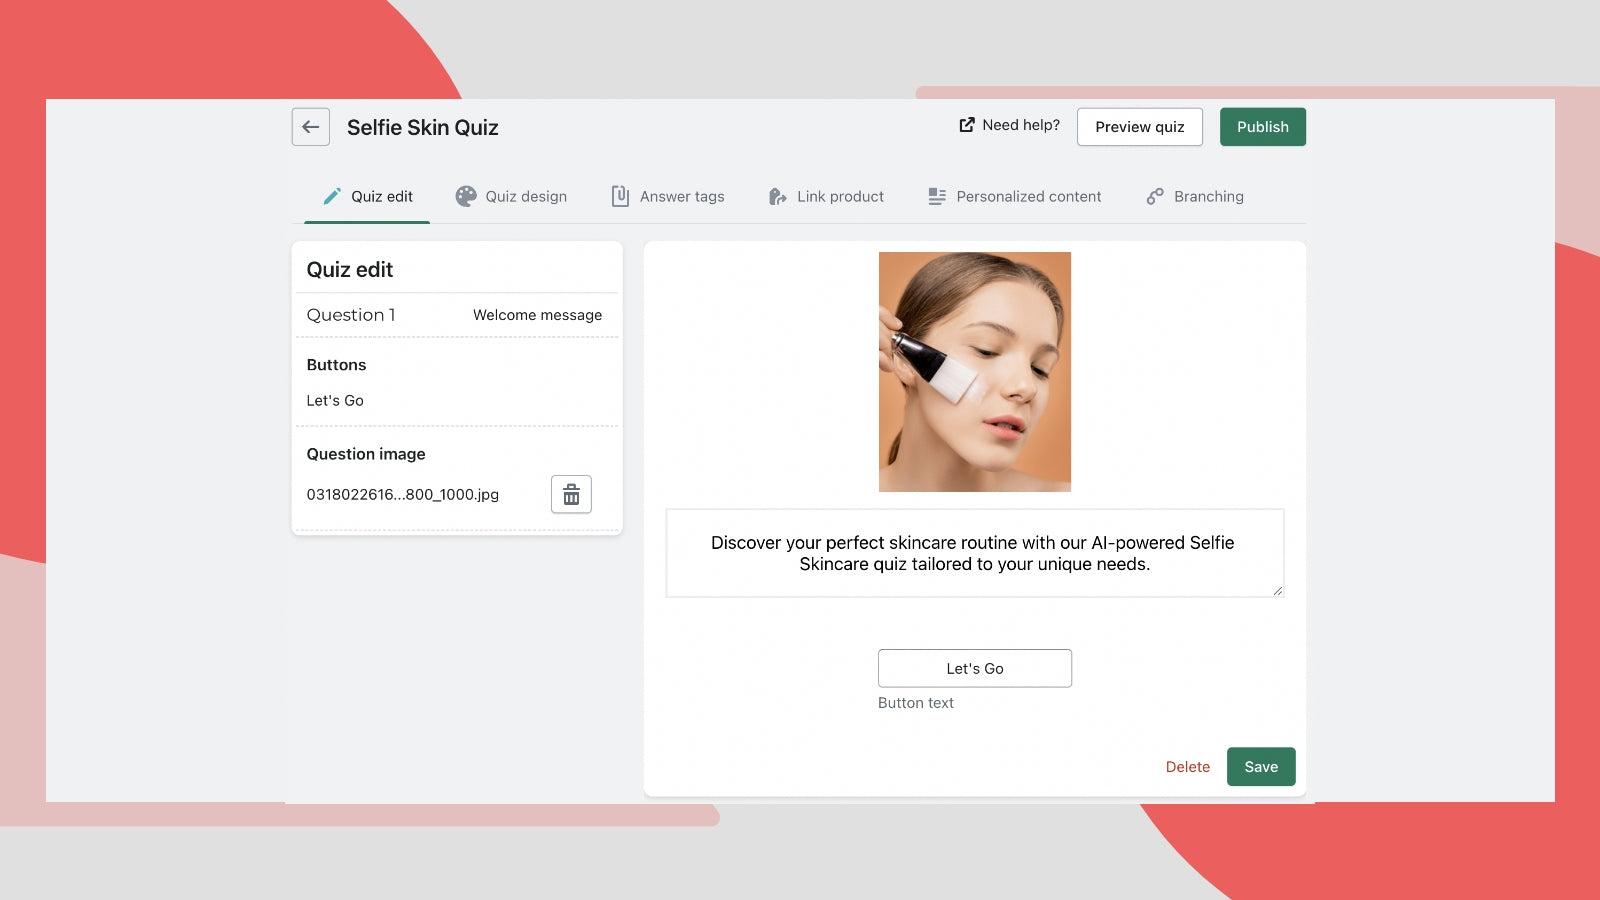Click the Answer tags paperclip icon
1600x900 pixels.
(620, 196)
